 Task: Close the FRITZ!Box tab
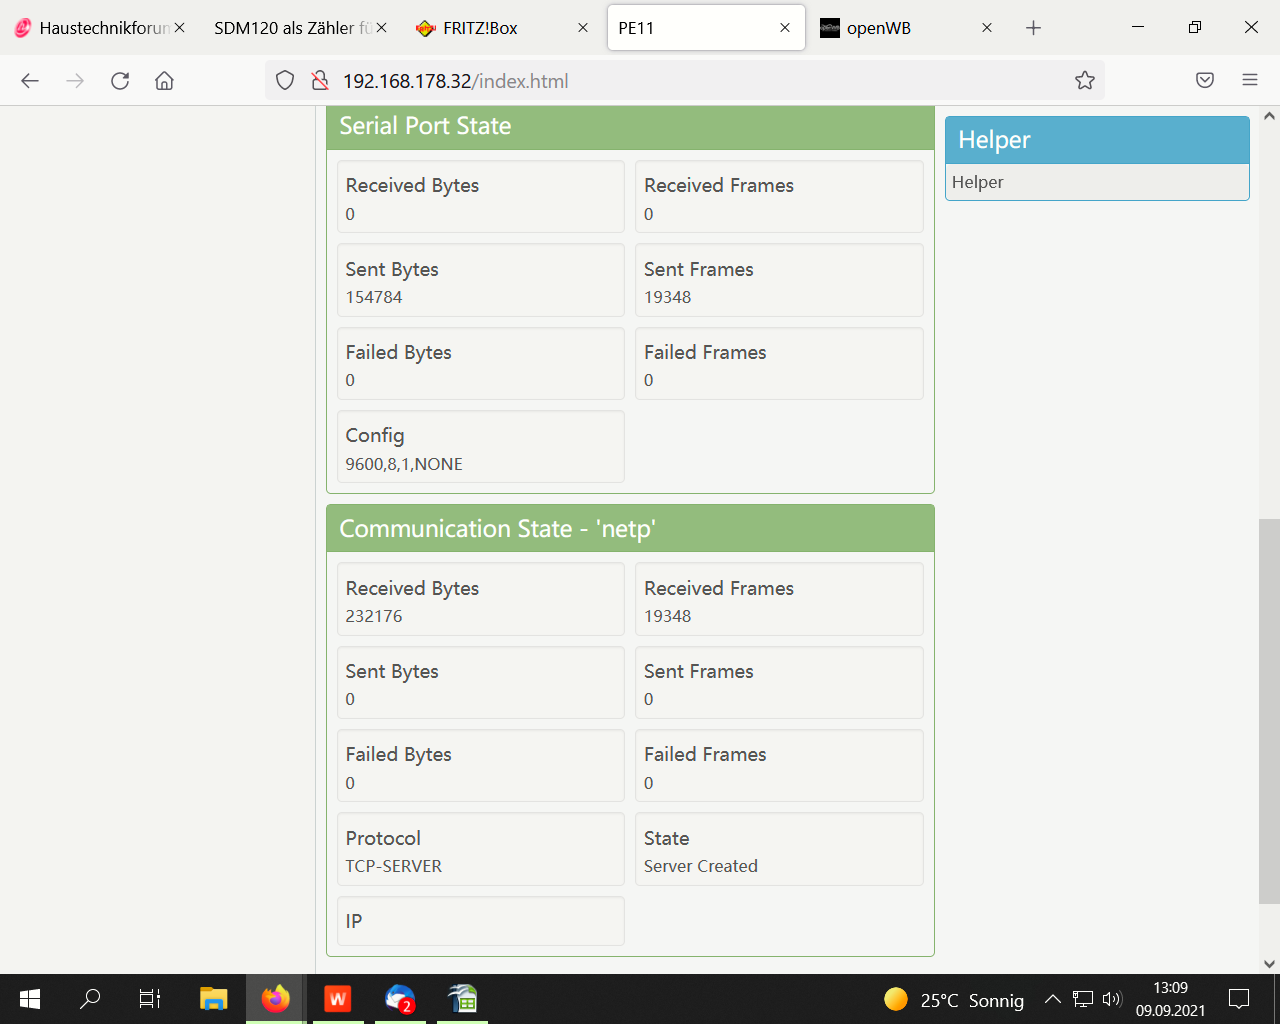[583, 28]
